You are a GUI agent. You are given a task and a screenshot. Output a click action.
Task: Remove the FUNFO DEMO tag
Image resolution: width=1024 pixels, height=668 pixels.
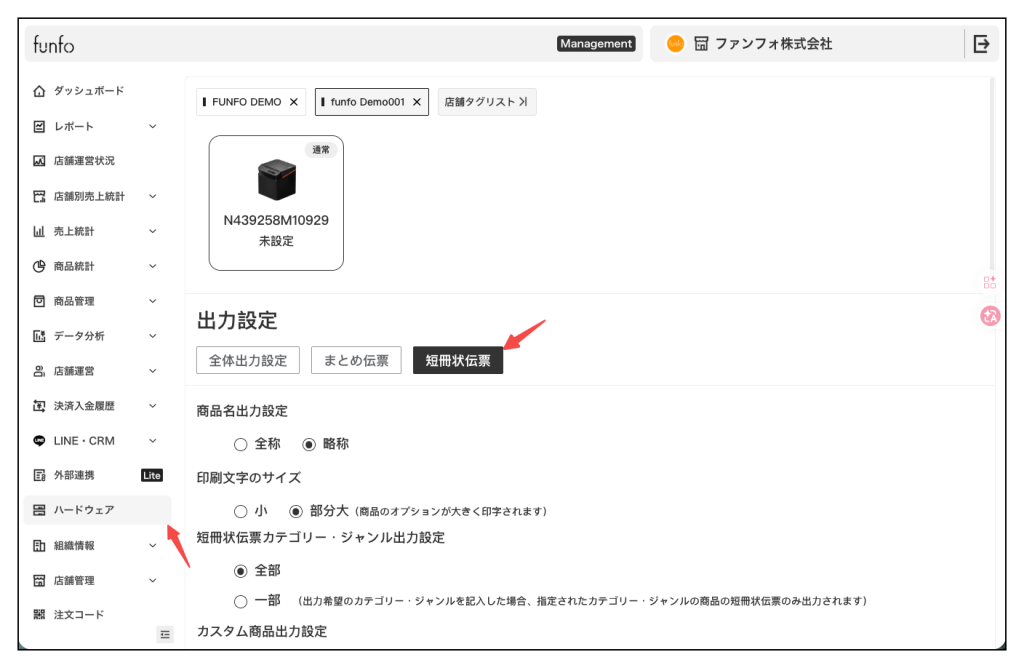click(x=293, y=102)
